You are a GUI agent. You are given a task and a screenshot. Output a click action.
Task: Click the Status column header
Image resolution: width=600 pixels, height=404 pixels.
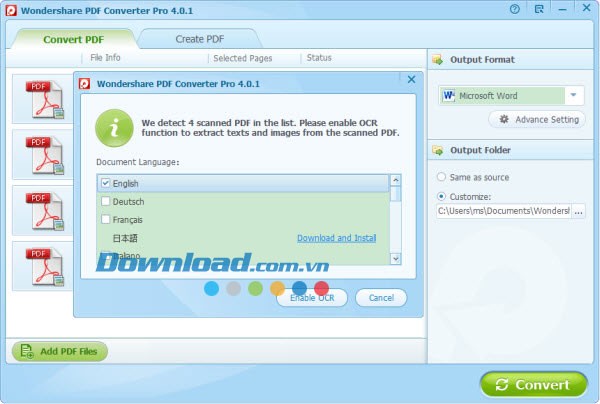319,58
